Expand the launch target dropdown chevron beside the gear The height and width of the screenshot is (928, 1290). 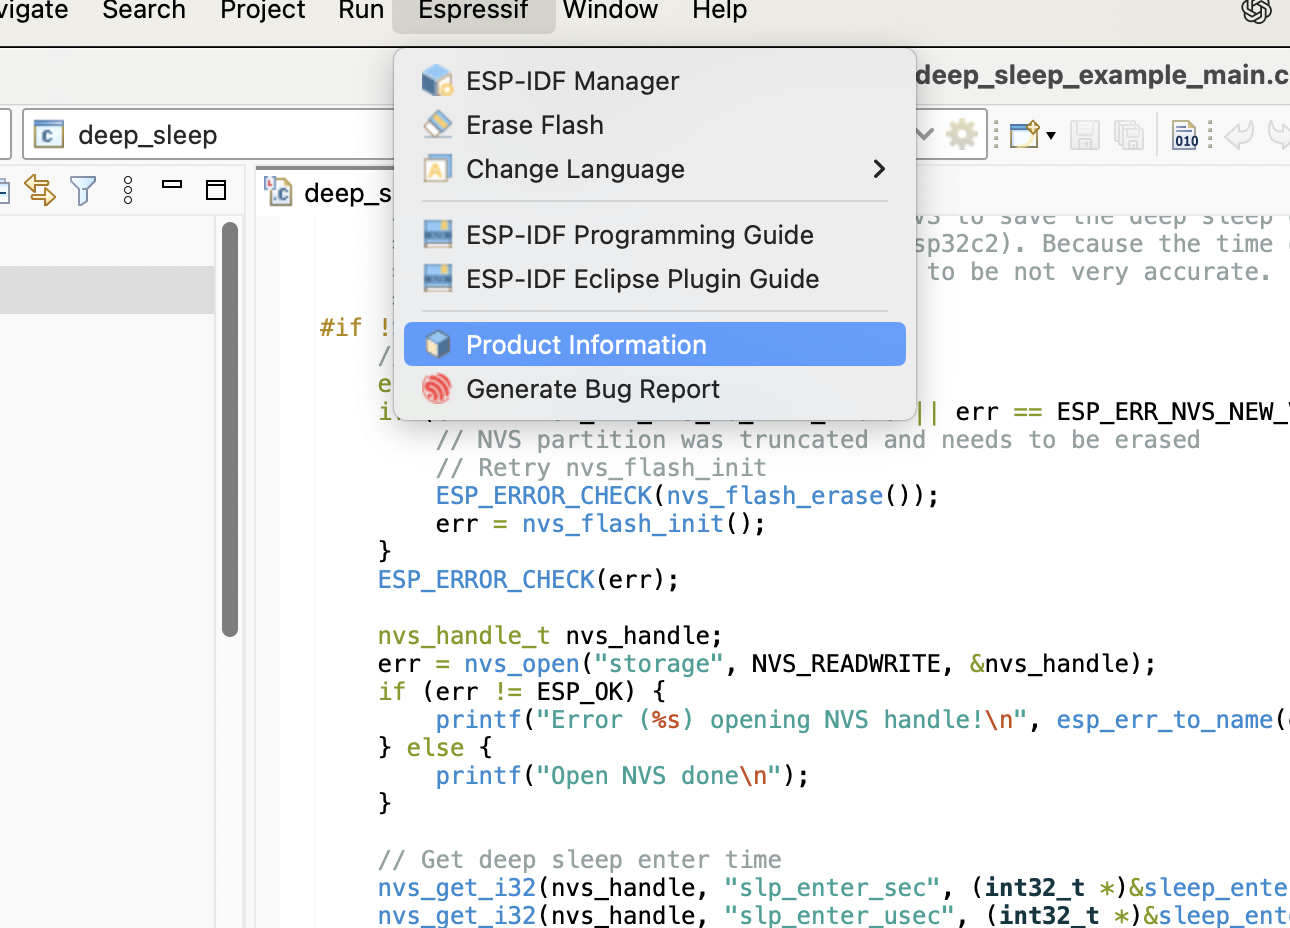click(925, 134)
